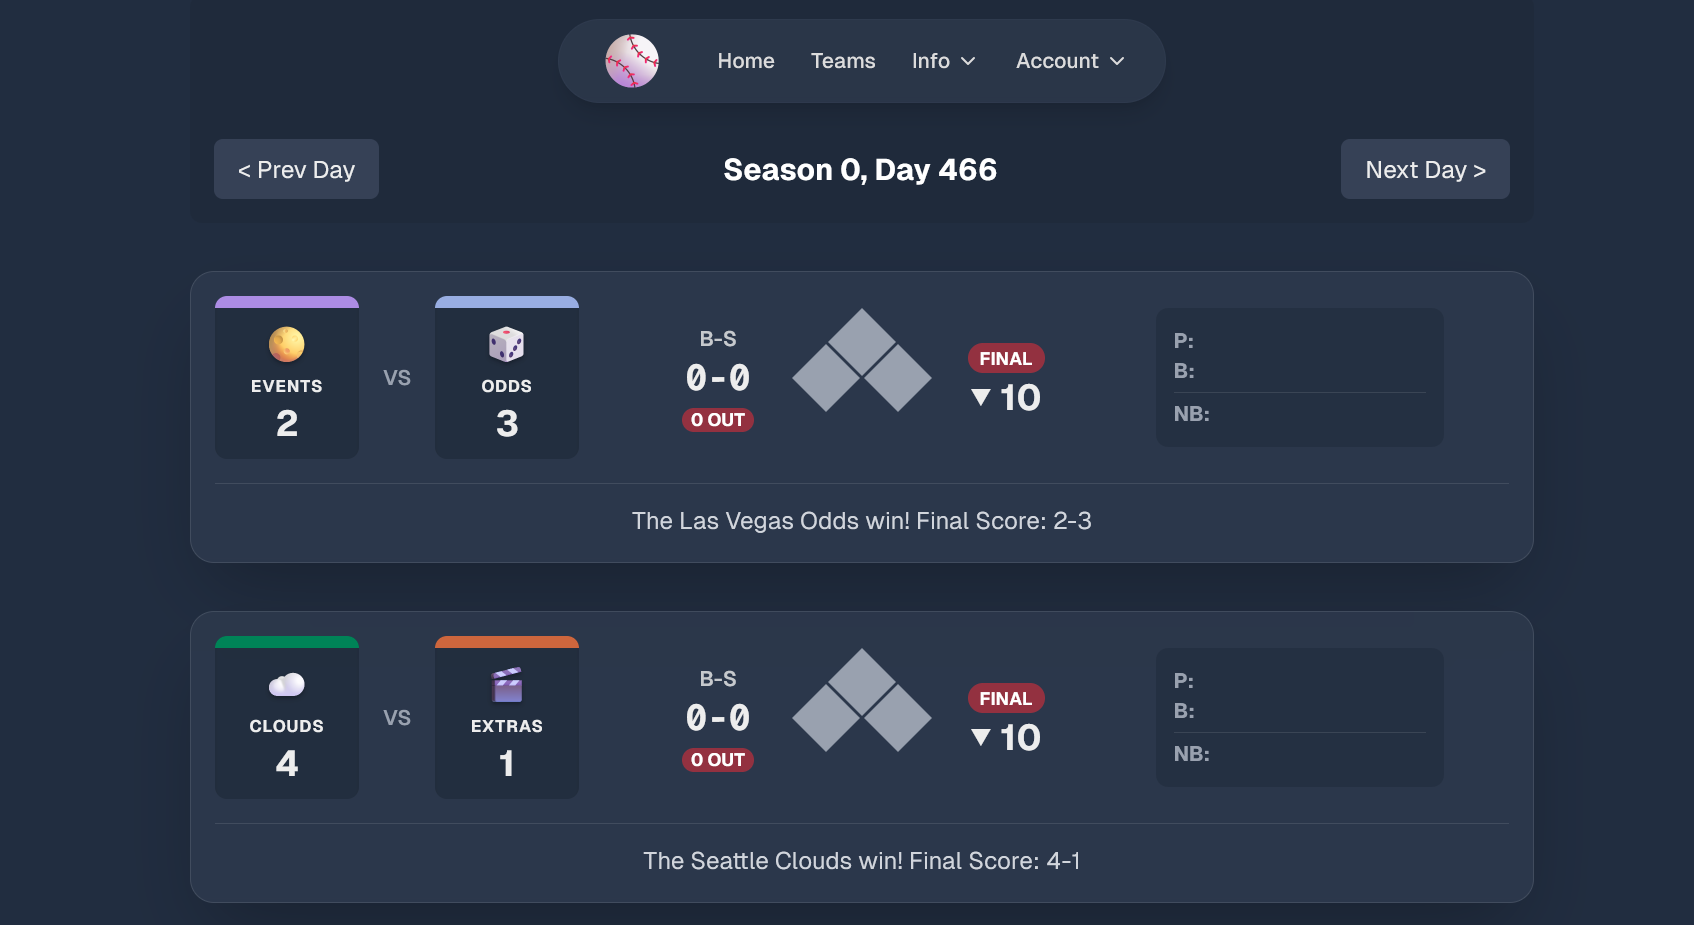Click the Las Vegas Odds win message

click(x=861, y=521)
